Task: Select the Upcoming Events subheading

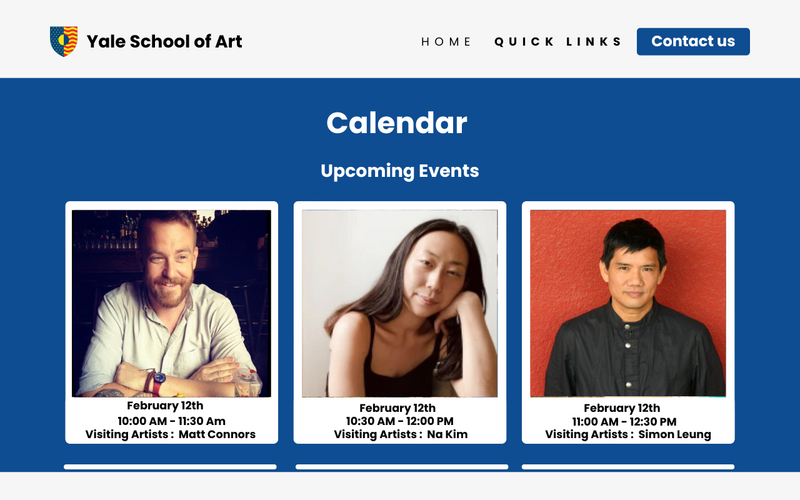Action: click(x=400, y=171)
